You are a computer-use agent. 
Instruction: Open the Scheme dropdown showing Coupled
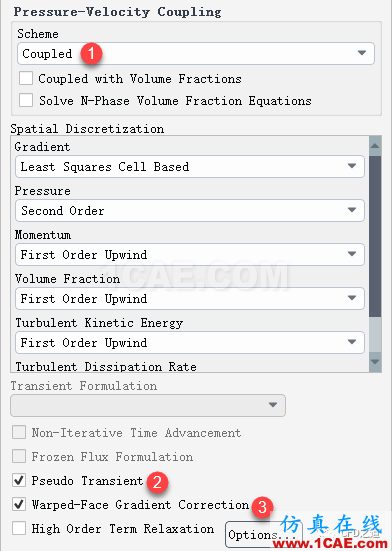[x=196, y=53]
